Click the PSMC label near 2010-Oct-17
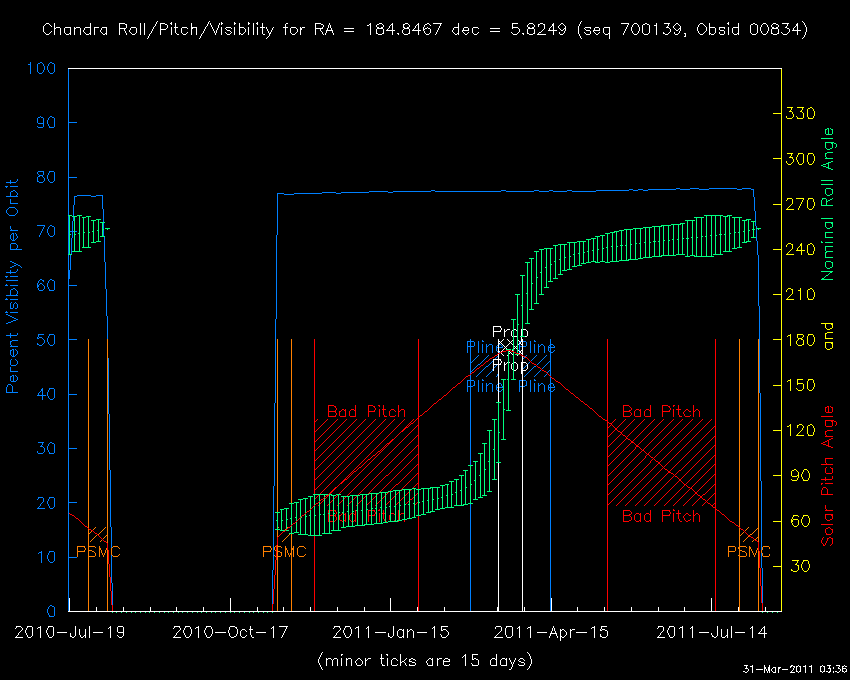The image size is (850, 680). tap(283, 552)
